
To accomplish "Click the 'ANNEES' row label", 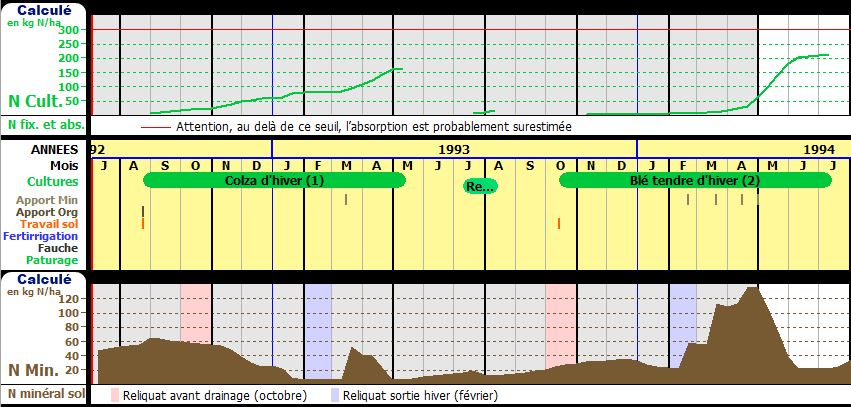I will (54, 150).
